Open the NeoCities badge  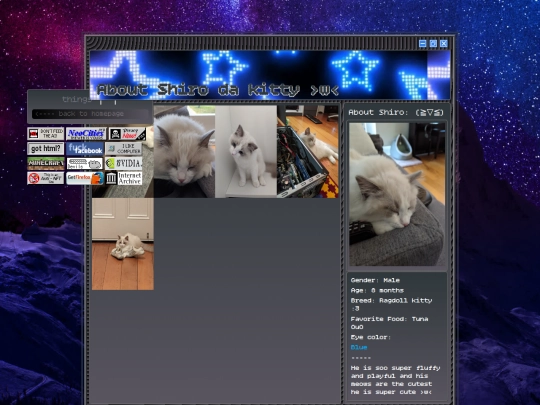pos(86,134)
